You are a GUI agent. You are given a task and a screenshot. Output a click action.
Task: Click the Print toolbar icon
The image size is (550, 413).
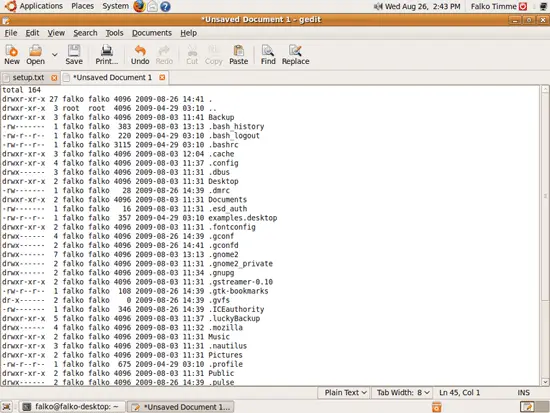pyautogui.click(x=107, y=55)
